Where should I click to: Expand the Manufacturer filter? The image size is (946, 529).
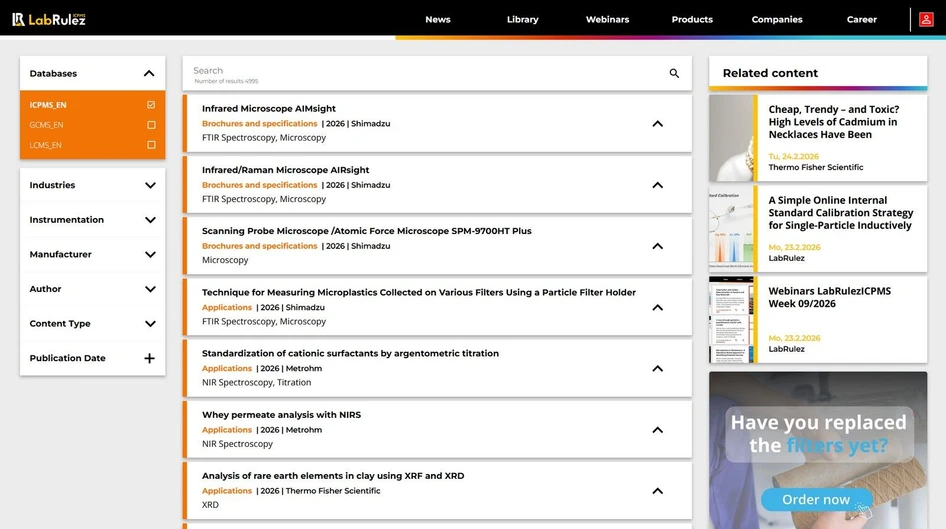150,254
